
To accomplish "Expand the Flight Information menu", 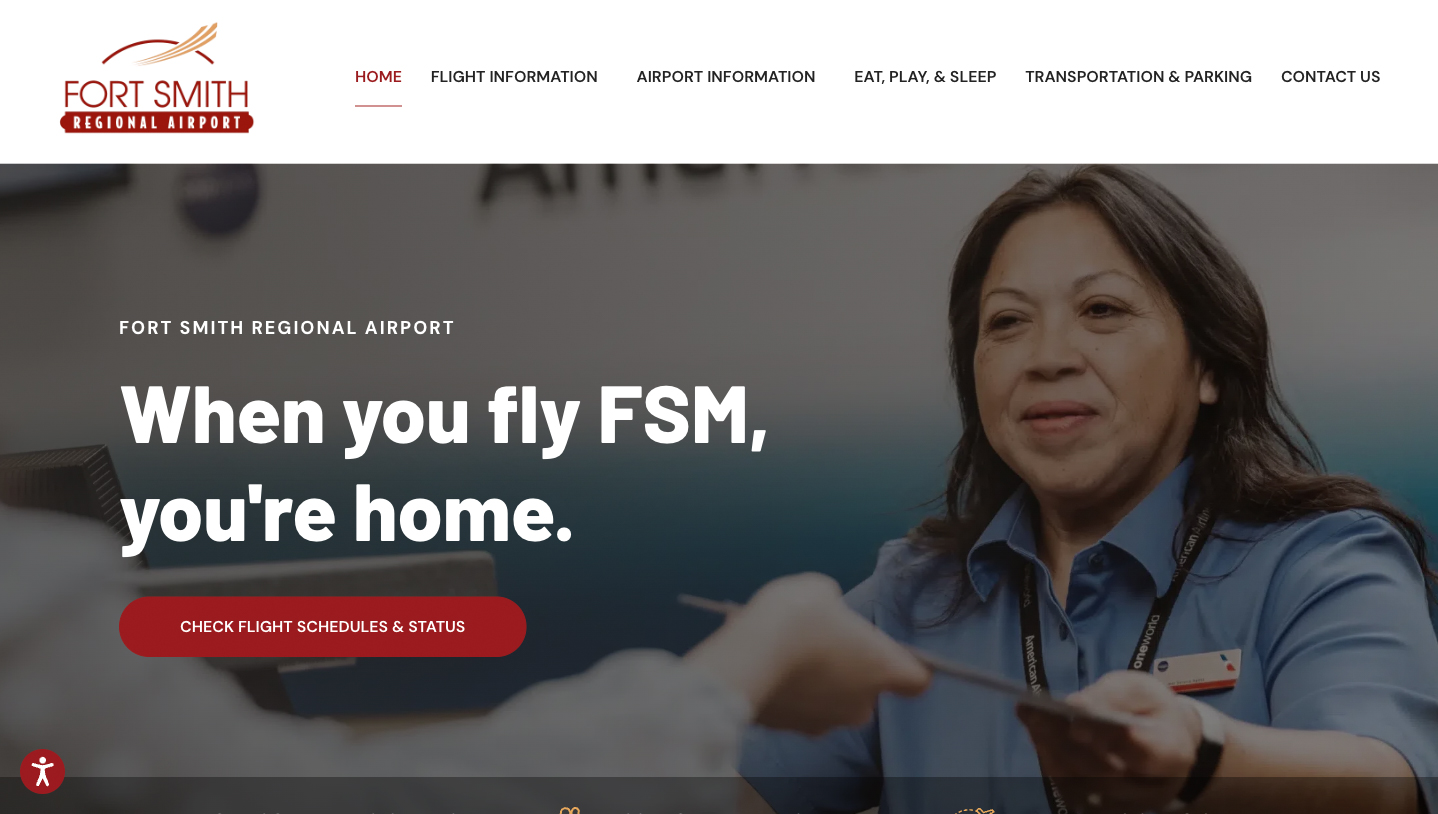I will coord(514,77).
